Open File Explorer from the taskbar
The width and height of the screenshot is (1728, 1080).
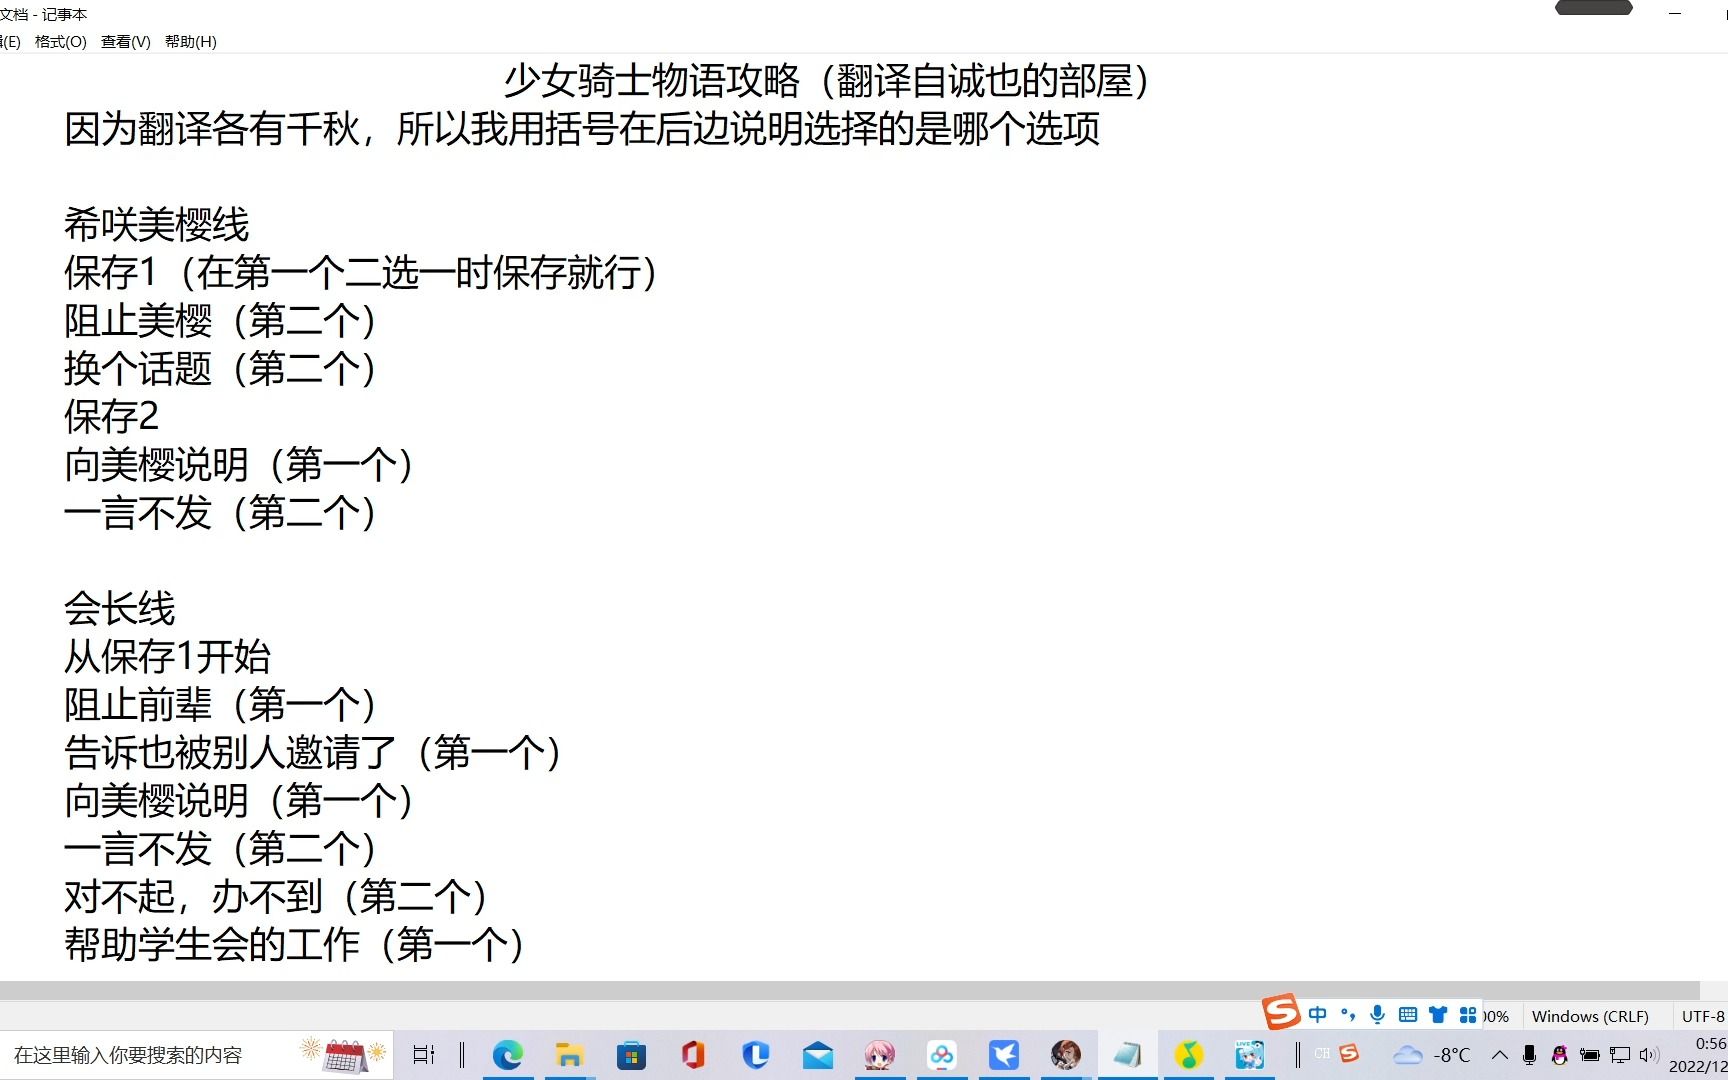[x=569, y=1055]
